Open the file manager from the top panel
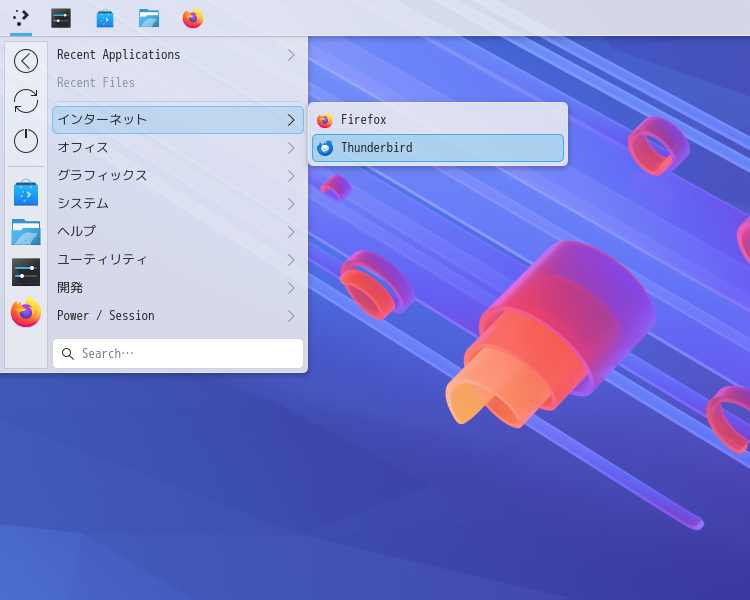750x600 pixels. (x=149, y=18)
